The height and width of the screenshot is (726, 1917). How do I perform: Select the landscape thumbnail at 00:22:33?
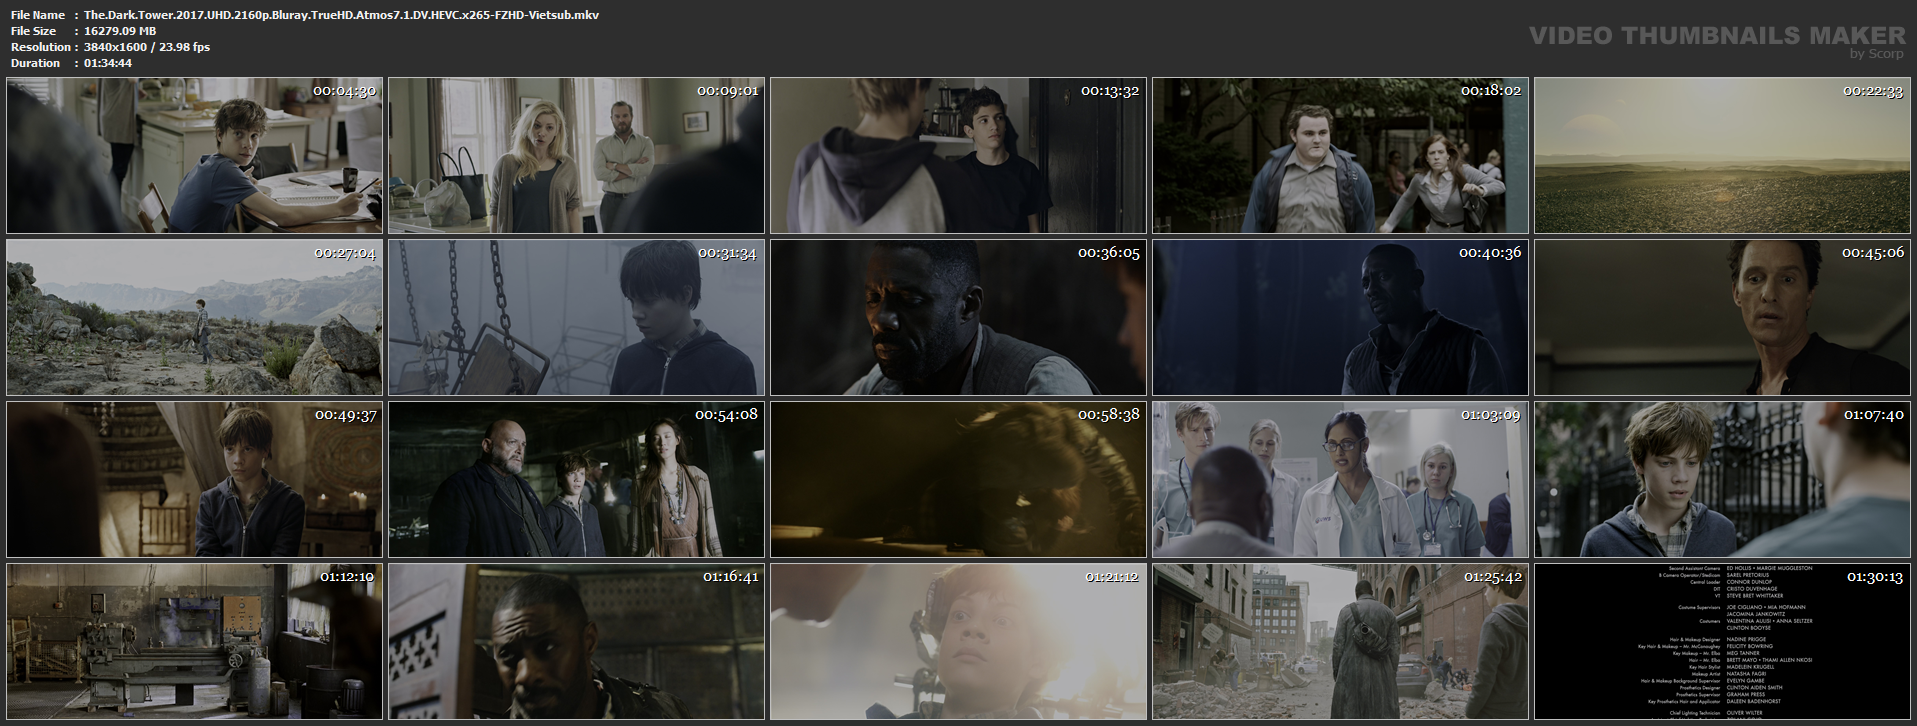(1722, 155)
